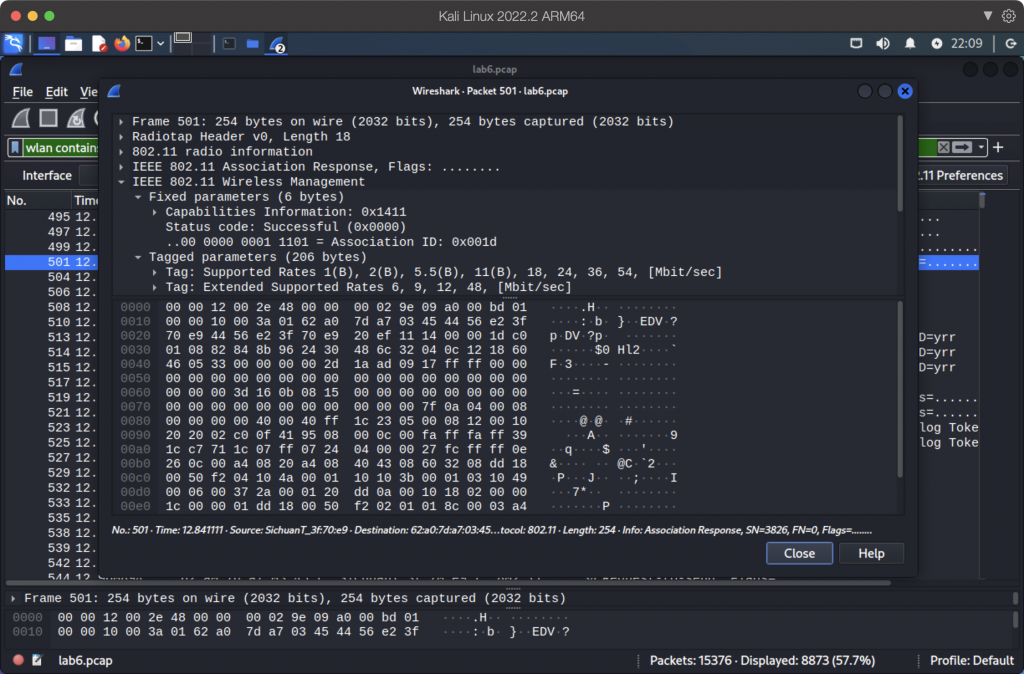Click the workspace switcher in the panel
Image resolution: width=1024 pixels, height=674 pixels.
193,44
